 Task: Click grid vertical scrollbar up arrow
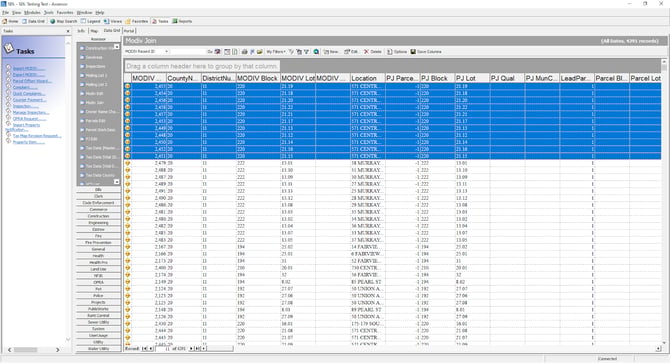pos(664,61)
